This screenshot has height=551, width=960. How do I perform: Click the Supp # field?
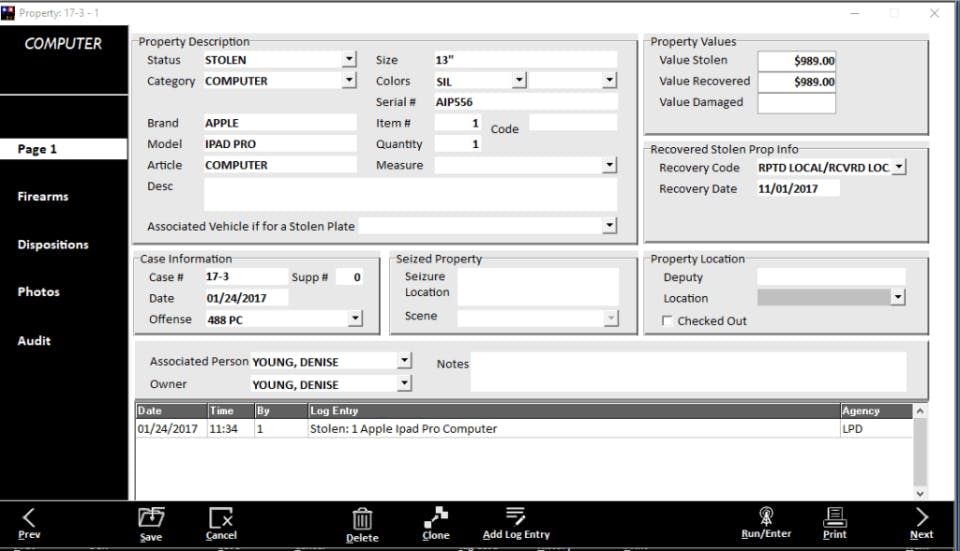tap(350, 277)
